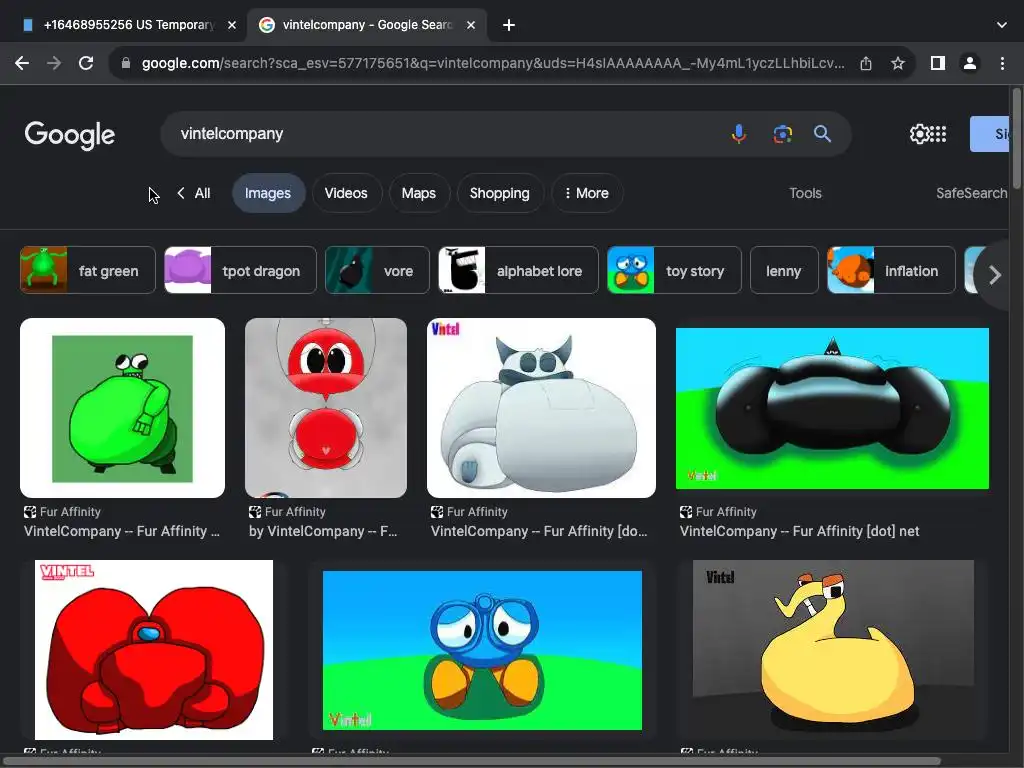This screenshot has height=768, width=1024.
Task: Open the SafeSearch dropdown
Action: (972, 193)
